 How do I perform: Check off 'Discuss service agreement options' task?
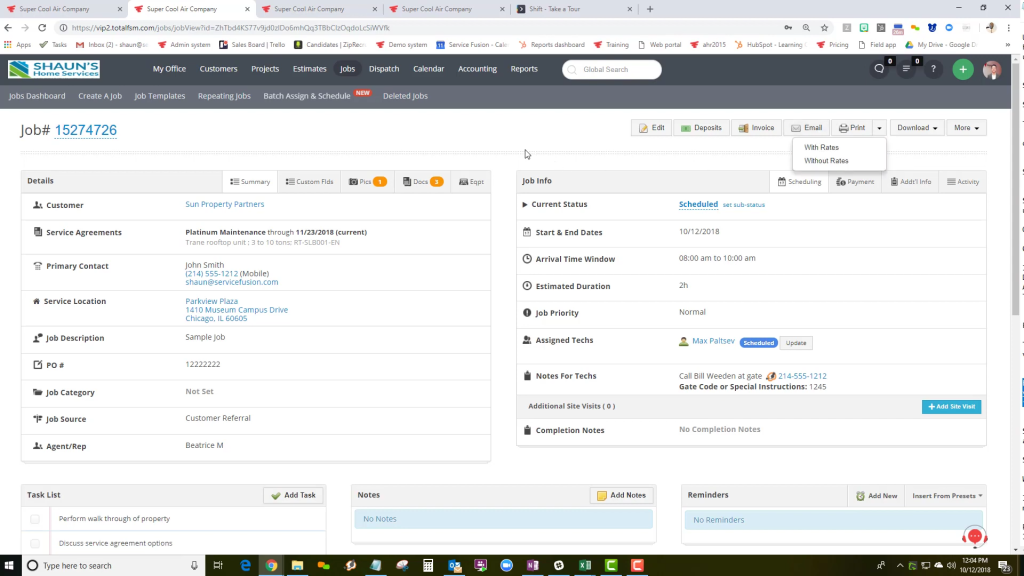(34, 543)
